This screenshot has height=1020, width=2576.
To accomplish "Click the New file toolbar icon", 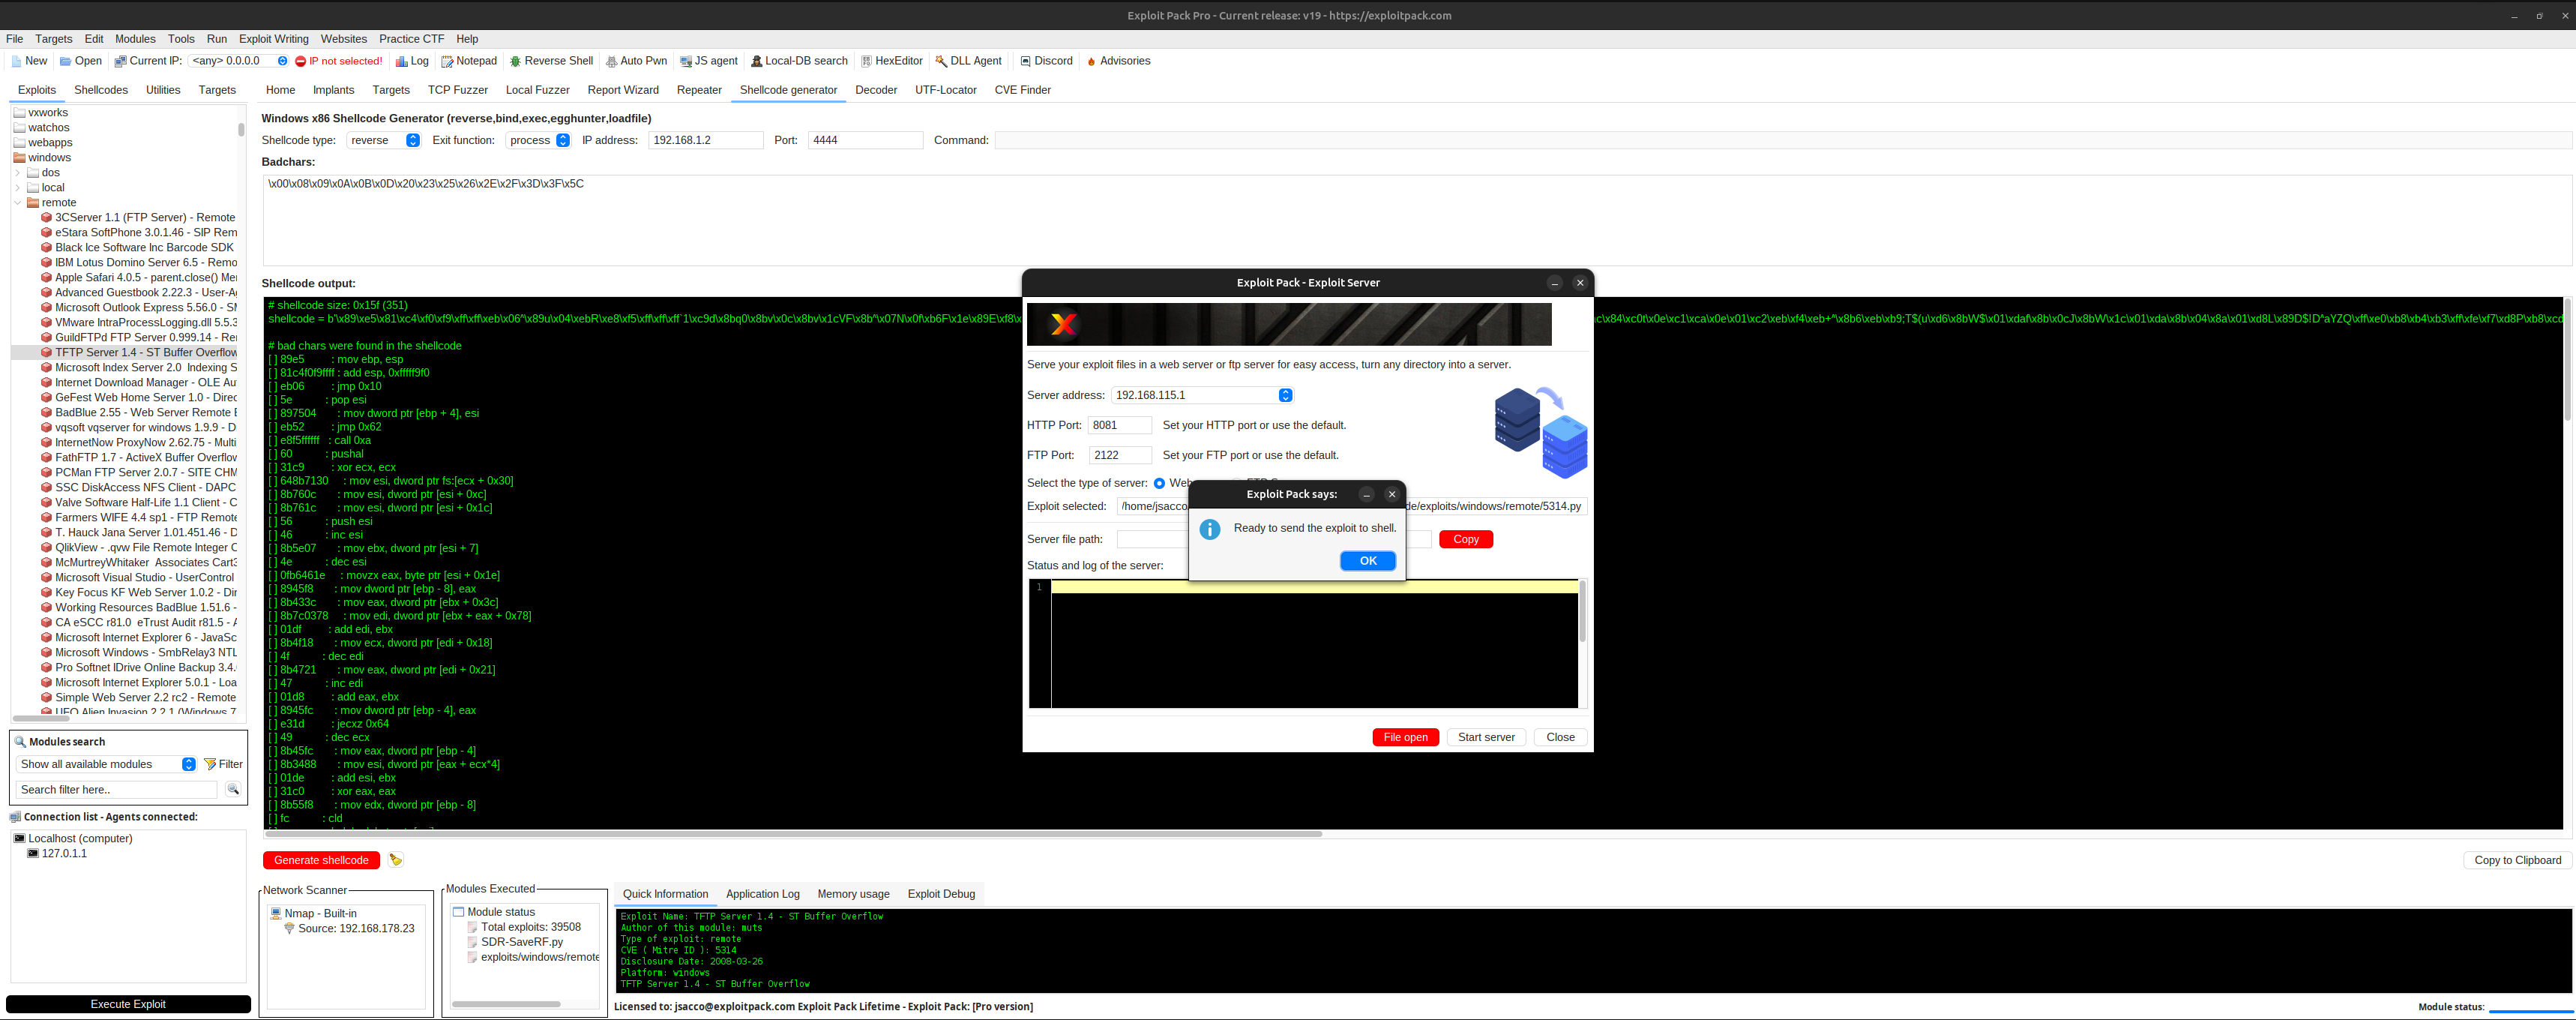I will tap(16, 61).
